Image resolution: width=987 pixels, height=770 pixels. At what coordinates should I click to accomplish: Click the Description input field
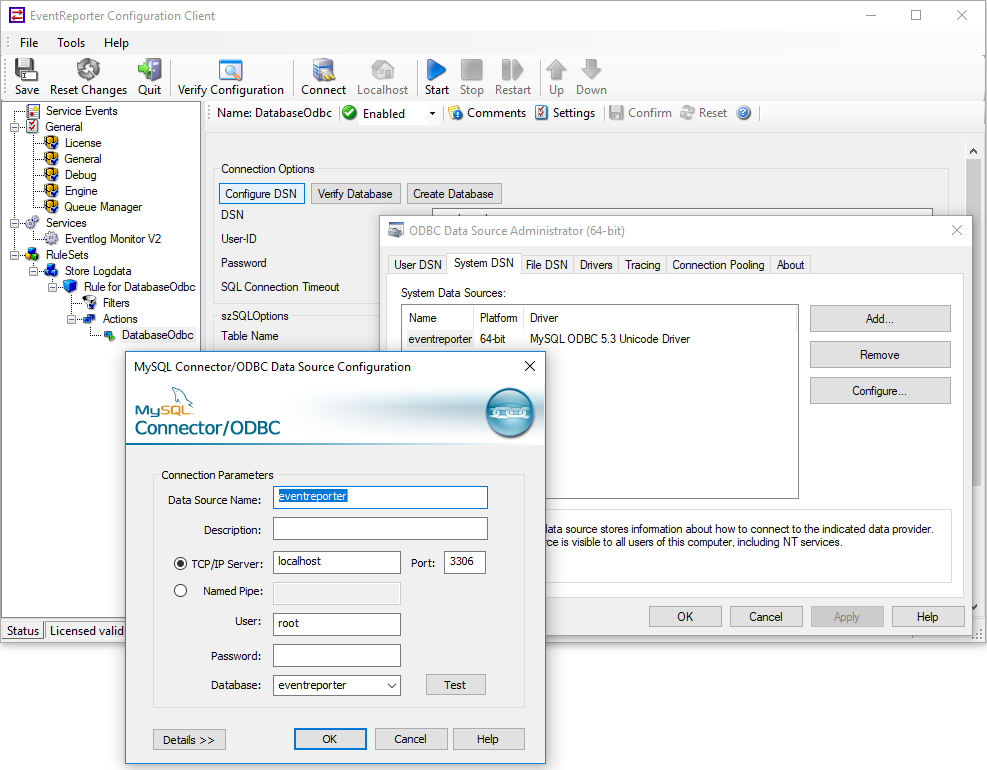(x=380, y=529)
